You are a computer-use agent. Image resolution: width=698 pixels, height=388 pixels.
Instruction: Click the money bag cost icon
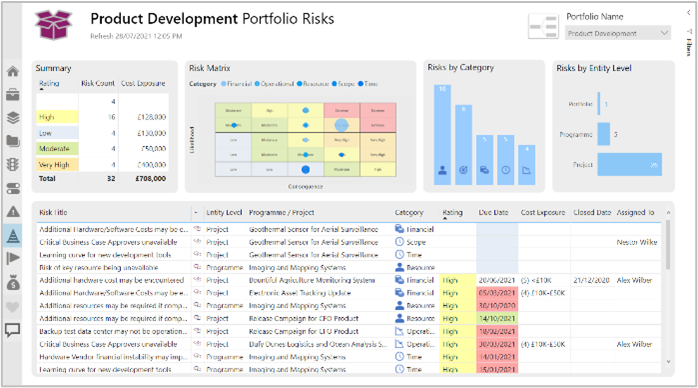tap(13, 282)
